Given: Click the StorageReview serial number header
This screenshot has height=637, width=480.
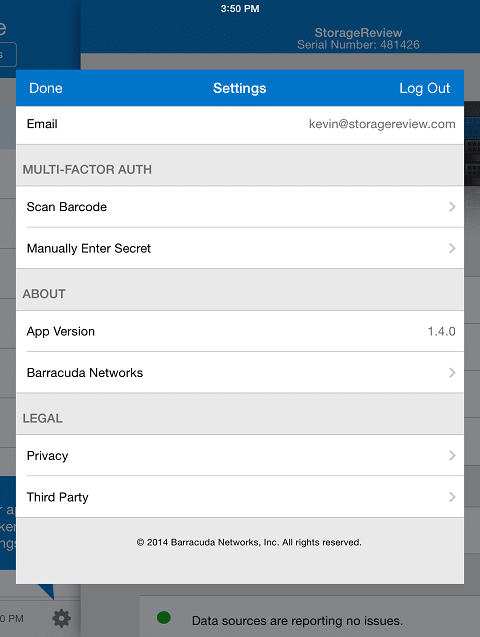Looking at the screenshot, I should point(358,39).
